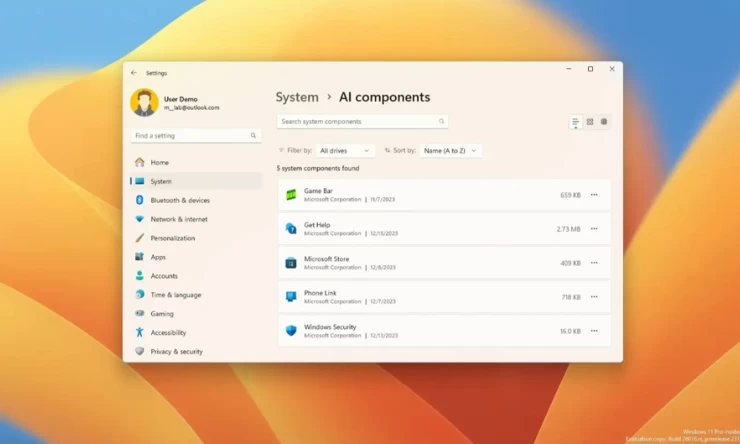740x444 pixels.
Task: Click the System breadcrumb link
Action: click(297, 97)
